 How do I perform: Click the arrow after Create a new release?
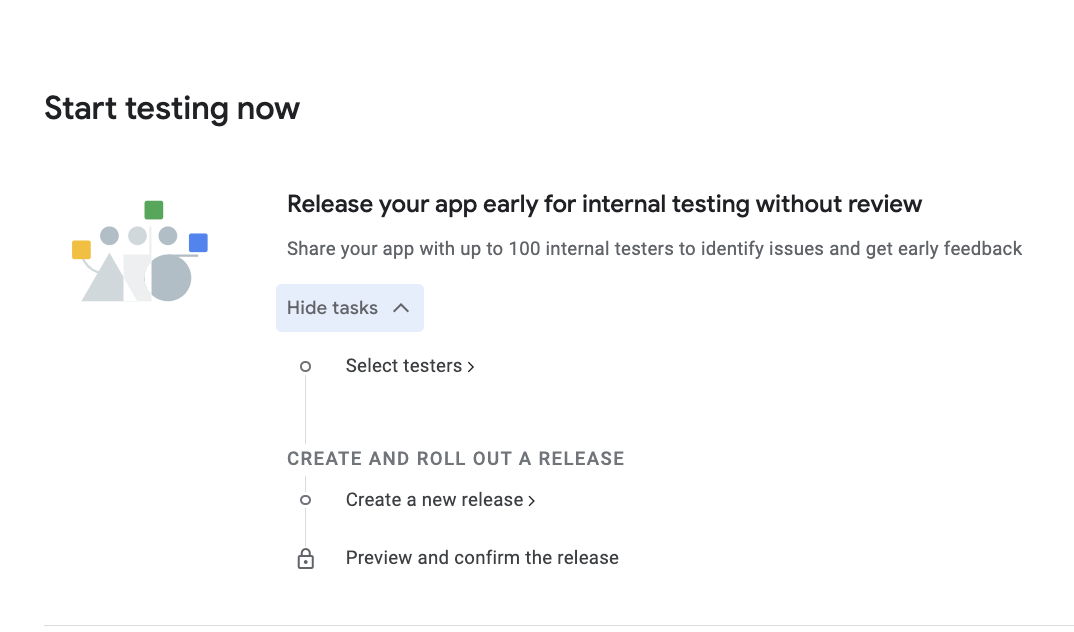(x=532, y=501)
